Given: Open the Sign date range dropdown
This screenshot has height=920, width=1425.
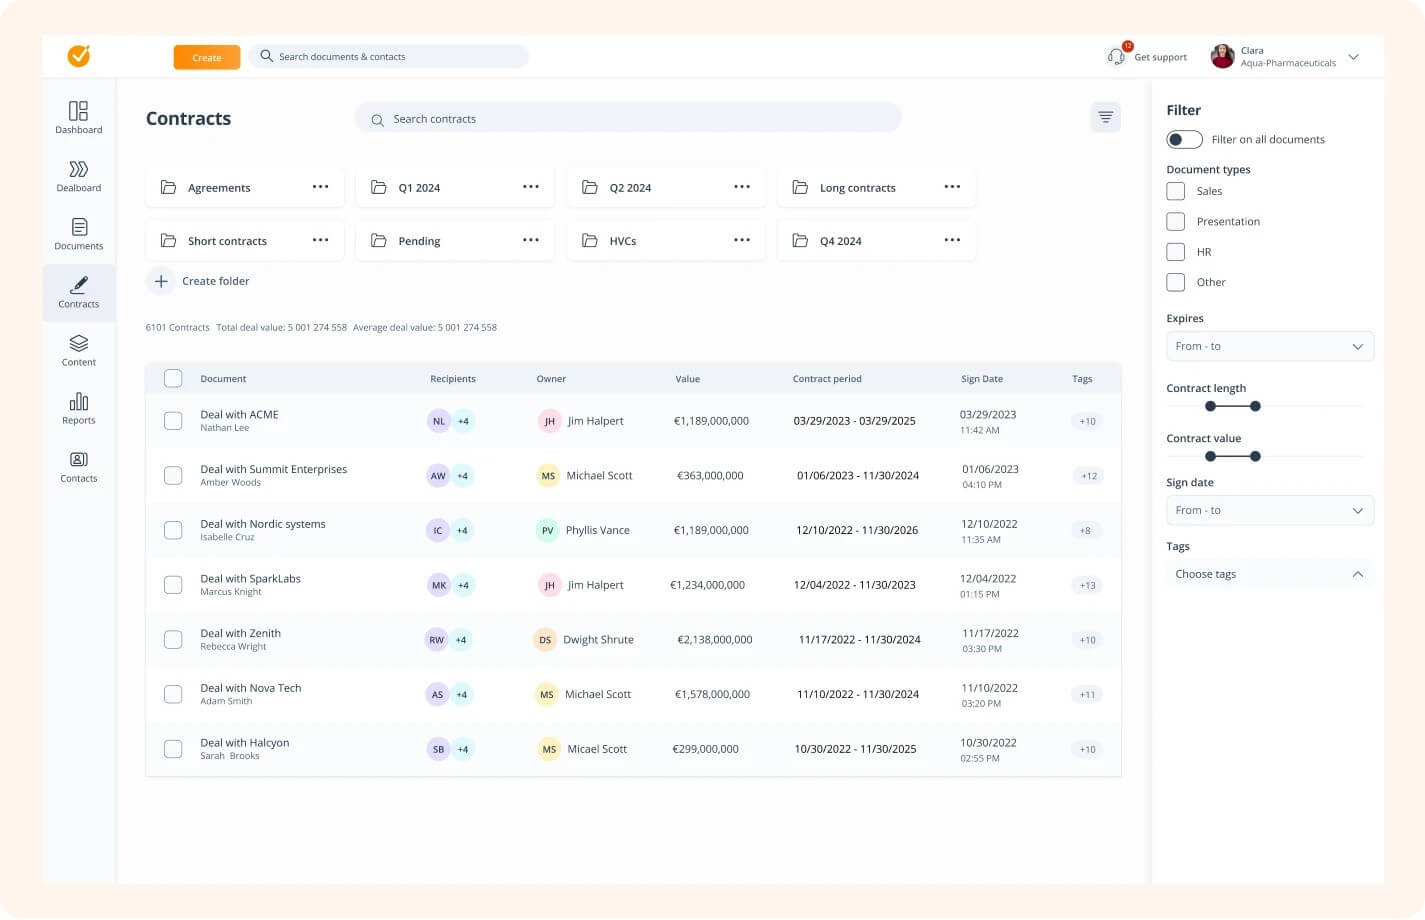Looking at the screenshot, I should [1269, 510].
